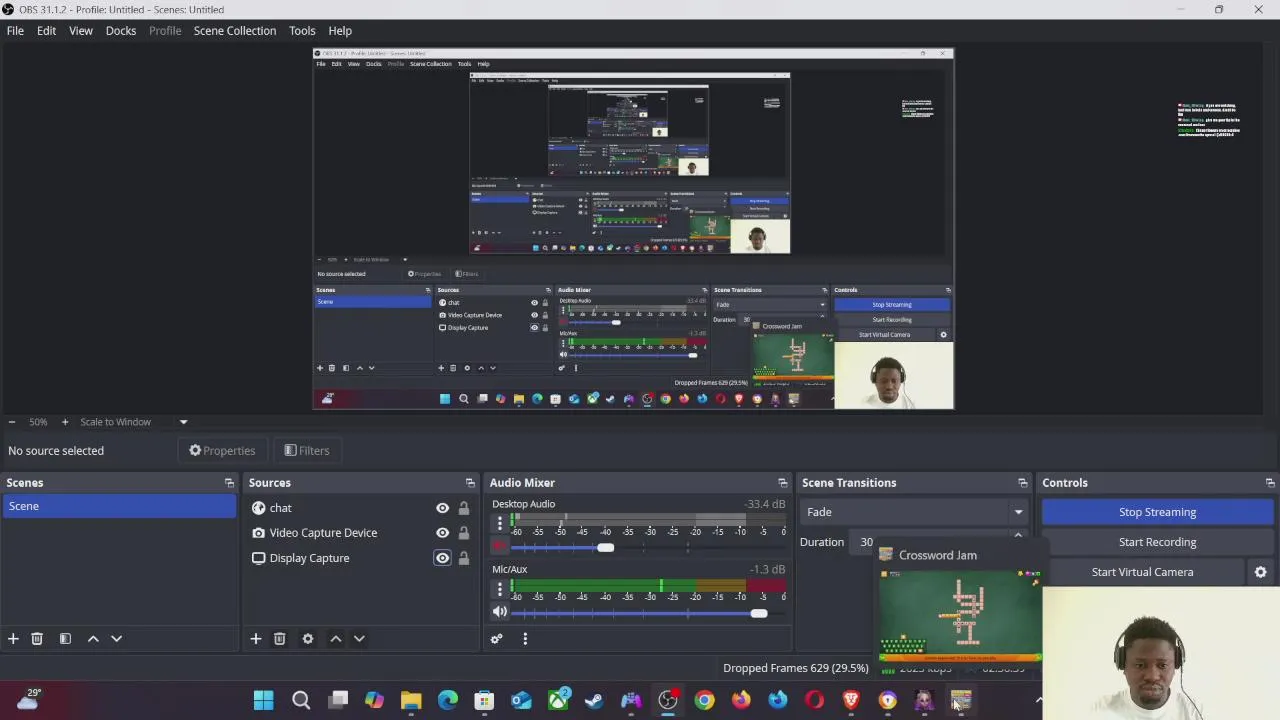Open the View menu

point(81,31)
